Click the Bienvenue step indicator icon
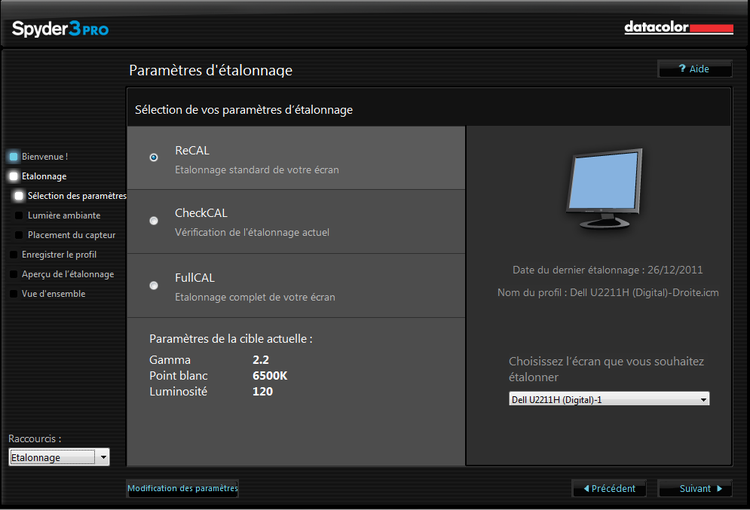Viewport: 750px width, 510px height. coord(13,157)
